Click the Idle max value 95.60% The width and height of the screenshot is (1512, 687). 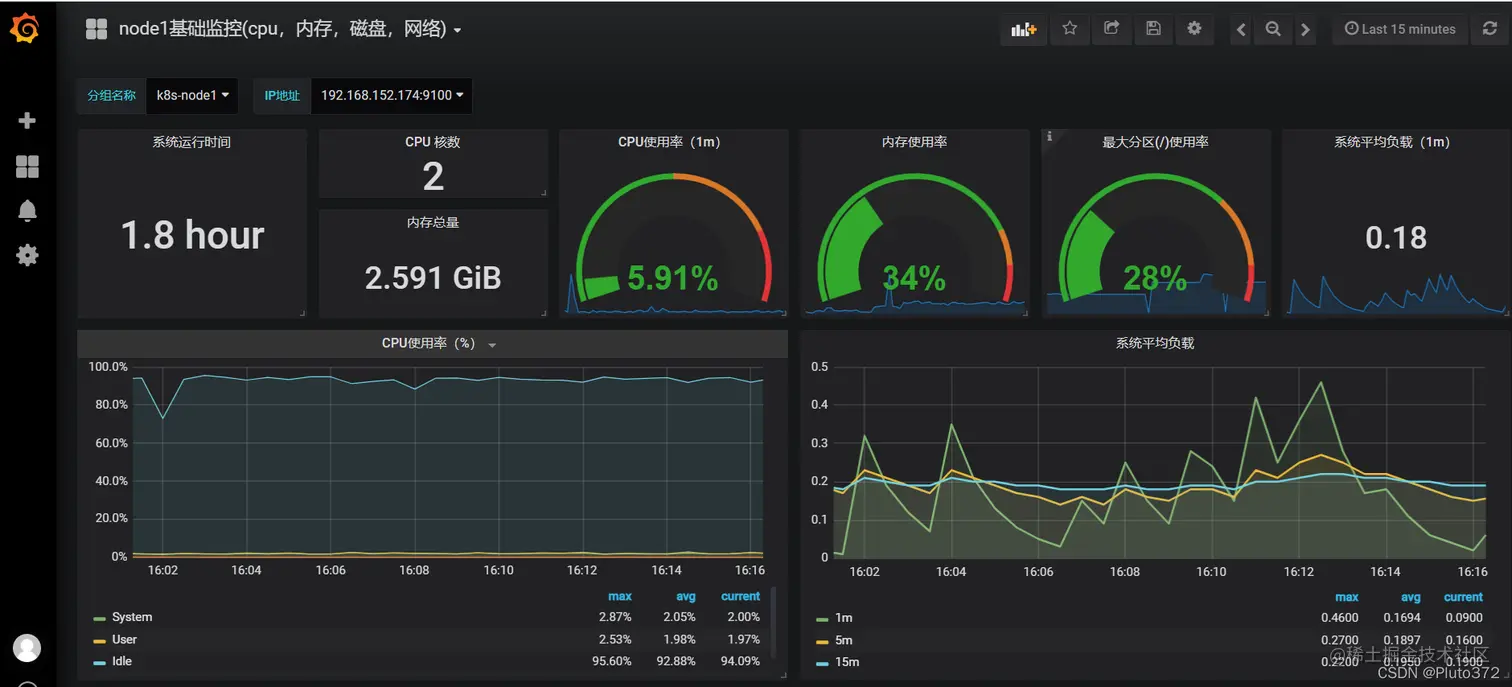(614, 661)
